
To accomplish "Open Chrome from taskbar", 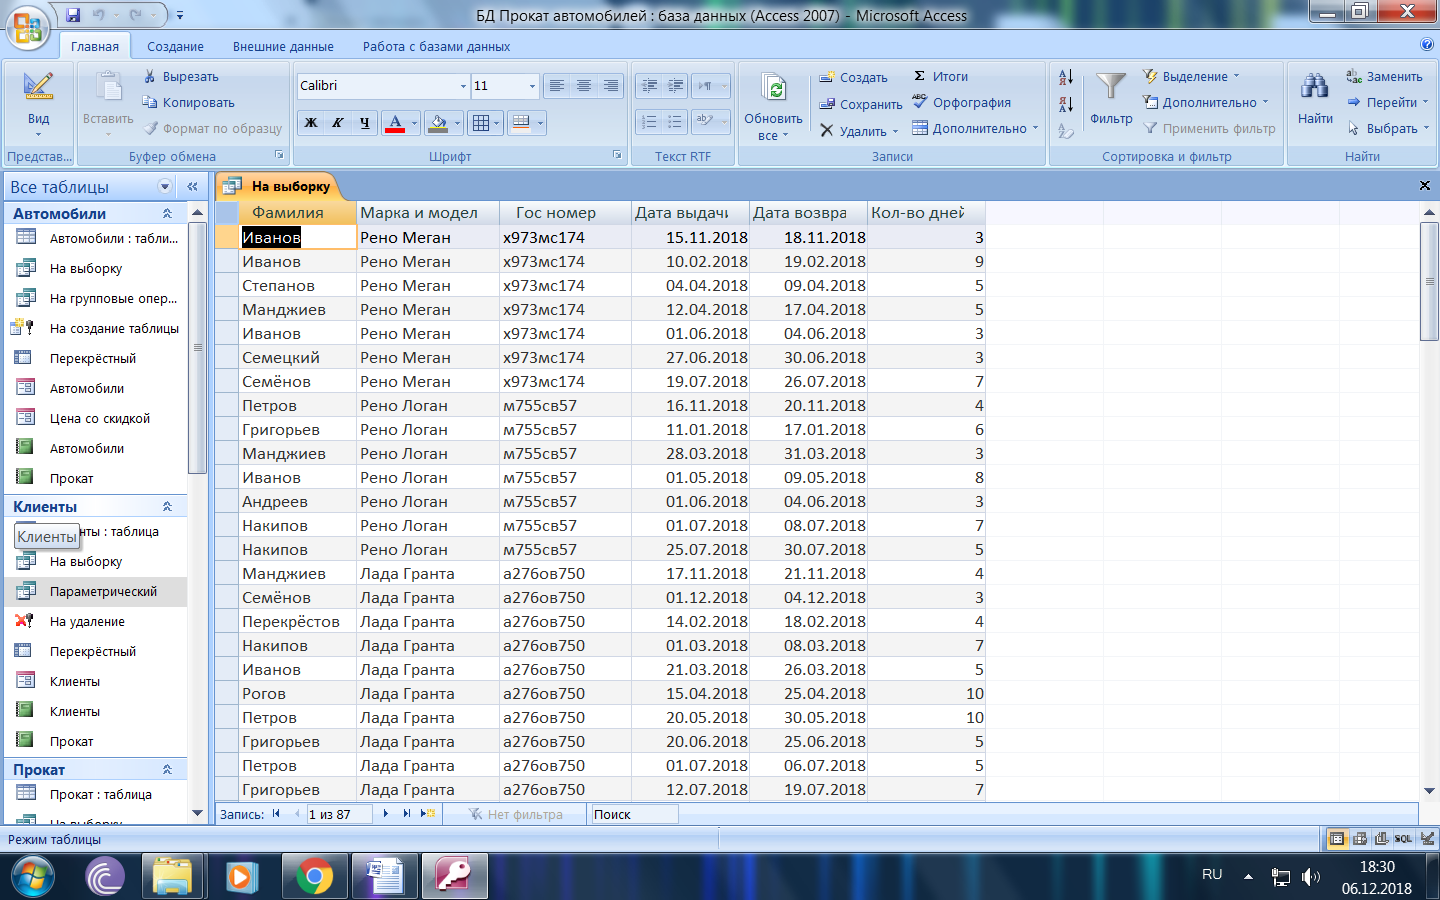I will (x=314, y=877).
